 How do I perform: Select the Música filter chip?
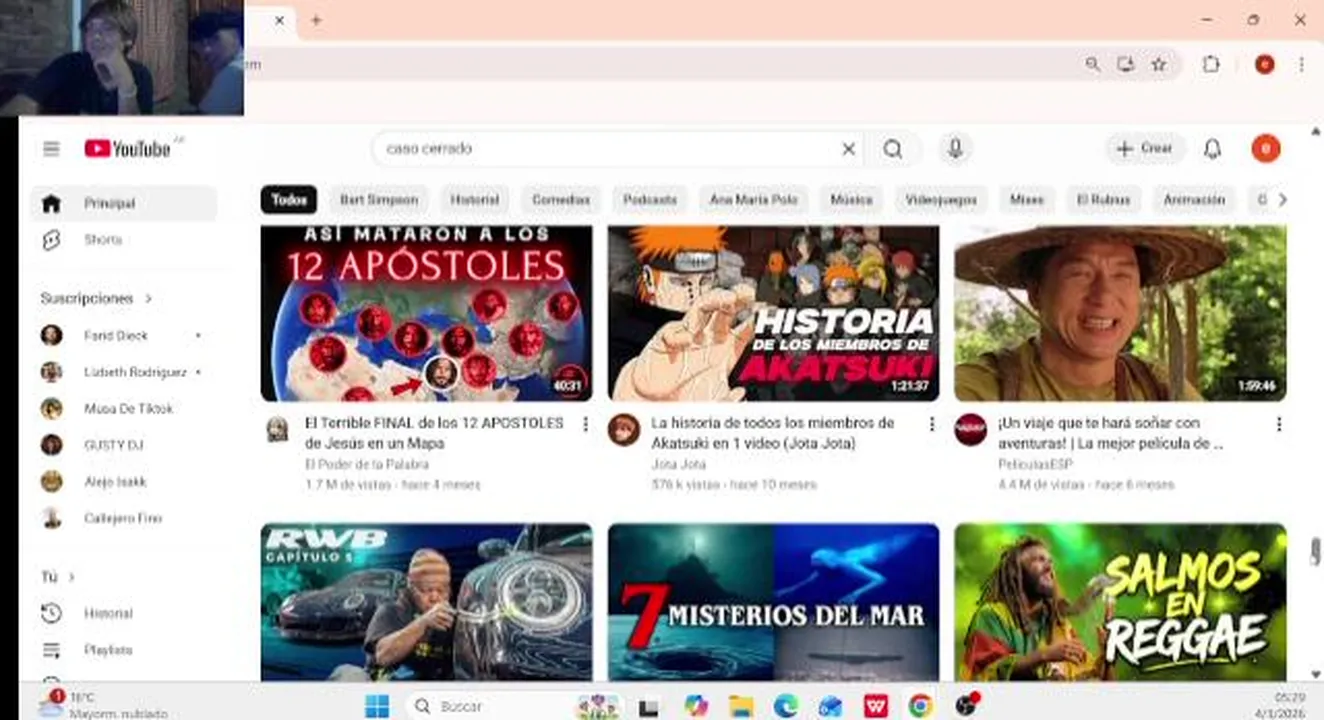pyautogui.click(x=851, y=199)
